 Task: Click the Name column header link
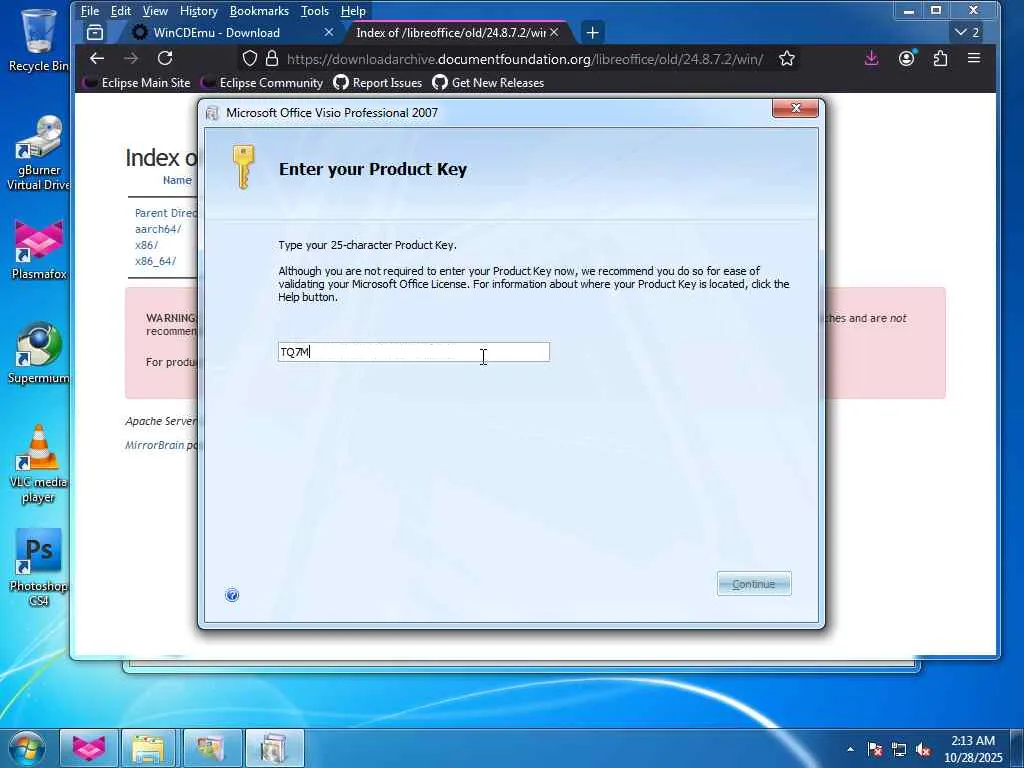[177, 180]
